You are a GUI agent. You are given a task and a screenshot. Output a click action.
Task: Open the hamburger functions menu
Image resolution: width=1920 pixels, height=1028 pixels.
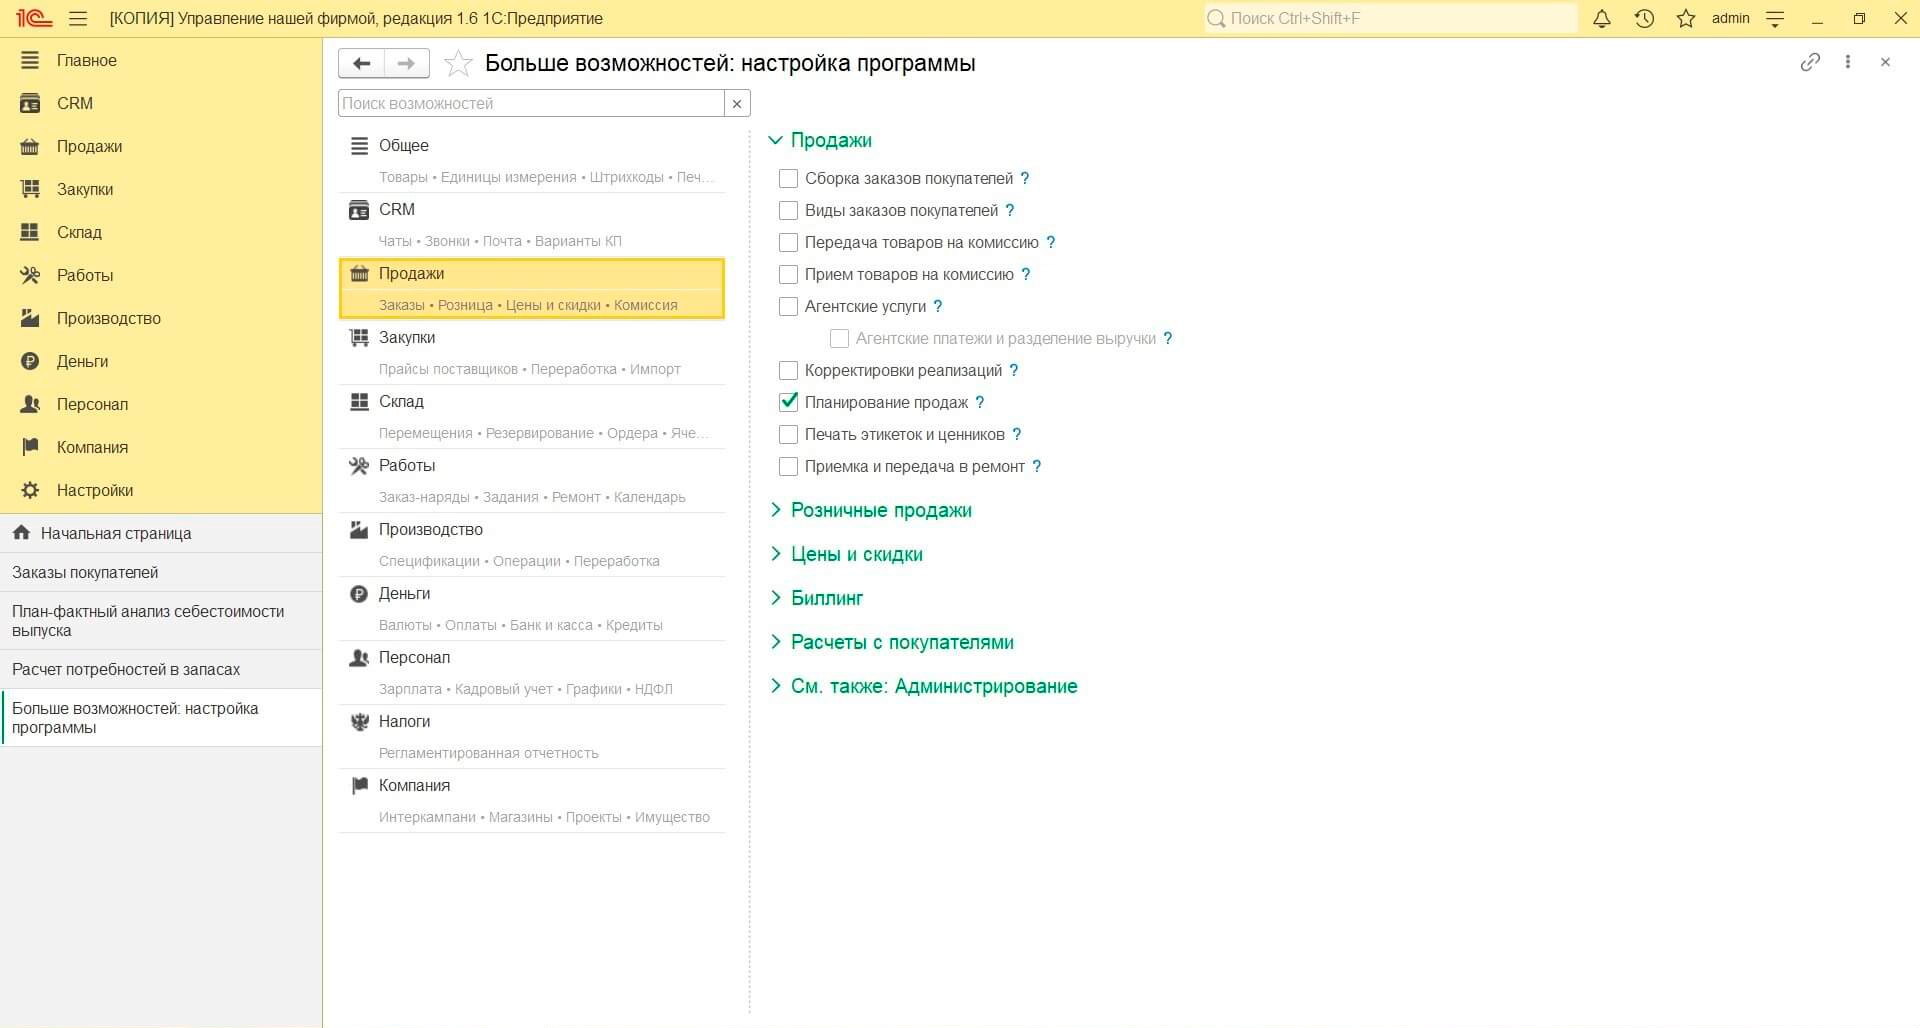78,18
